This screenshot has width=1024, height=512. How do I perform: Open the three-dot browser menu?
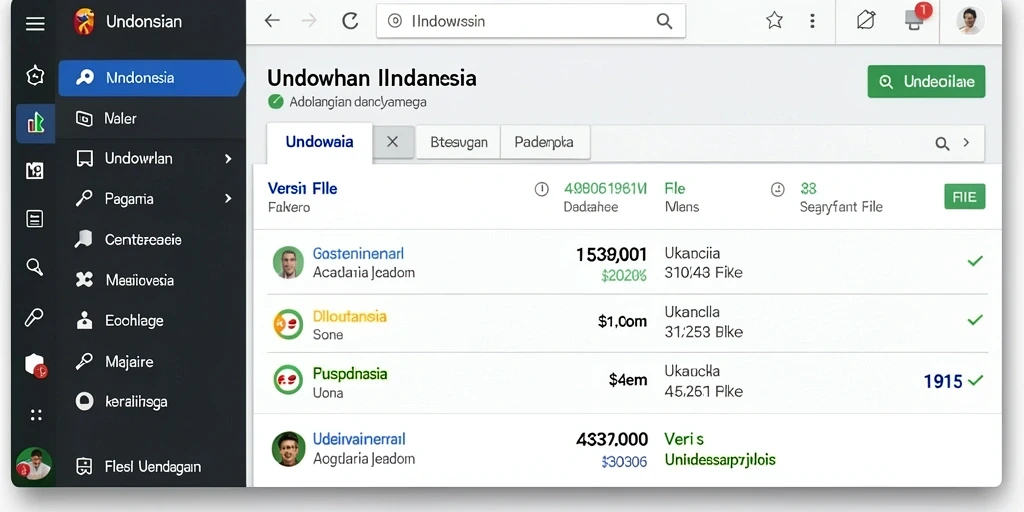tap(812, 21)
